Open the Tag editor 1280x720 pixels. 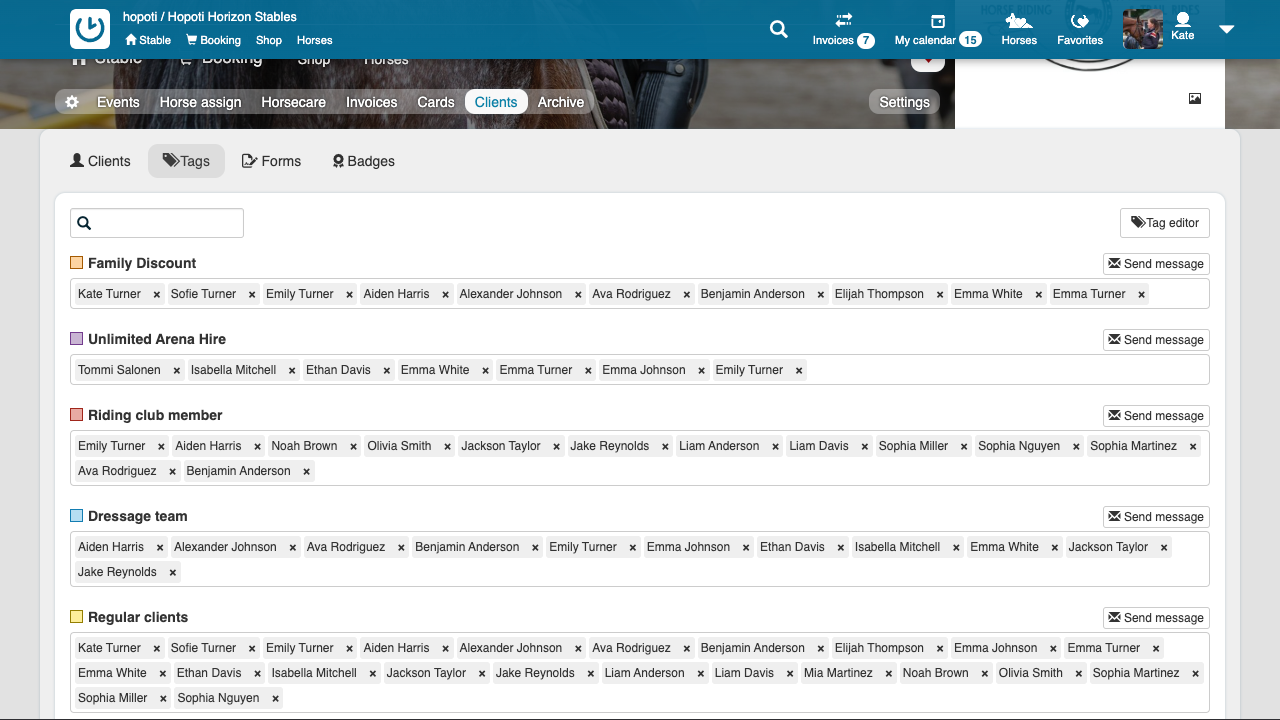click(1165, 223)
